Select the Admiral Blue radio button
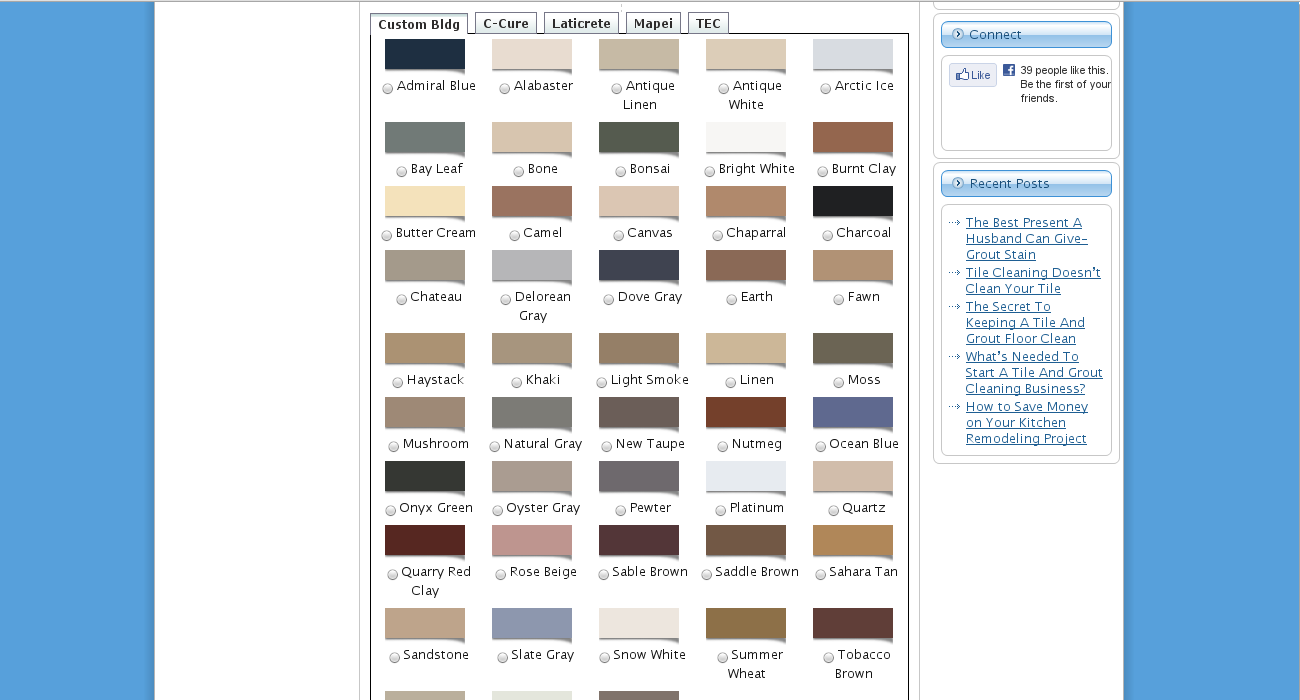Image resolution: width=1300 pixels, height=700 pixels. pyautogui.click(x=388, y=88)
